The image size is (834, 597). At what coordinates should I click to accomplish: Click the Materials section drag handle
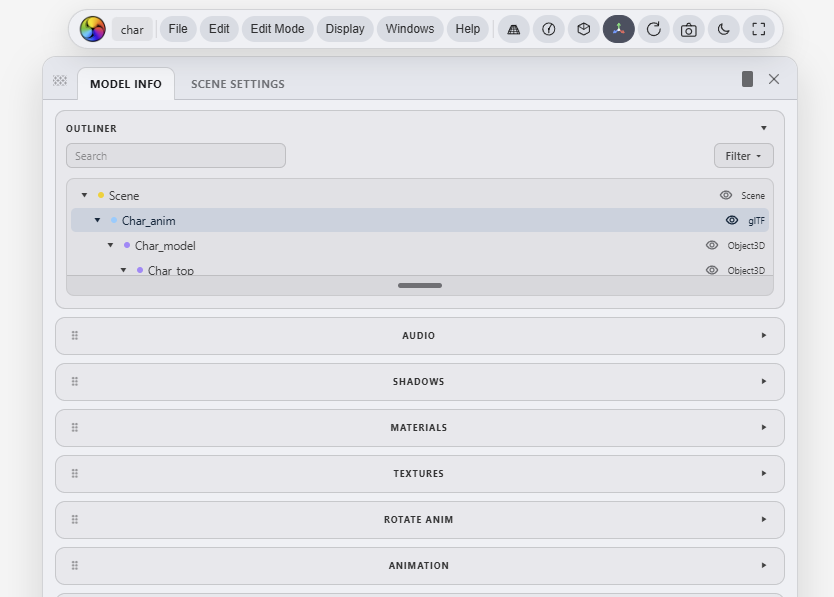click(x=75, y=428)
